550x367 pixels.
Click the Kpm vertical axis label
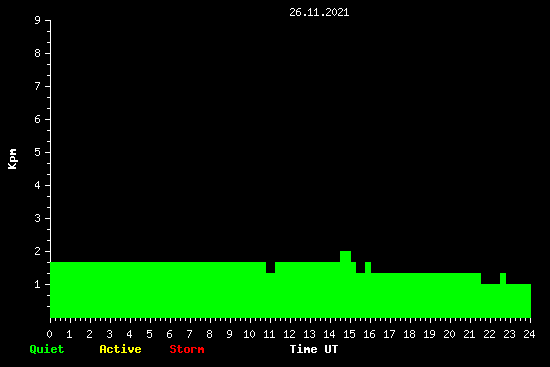[x=12, y=159]
